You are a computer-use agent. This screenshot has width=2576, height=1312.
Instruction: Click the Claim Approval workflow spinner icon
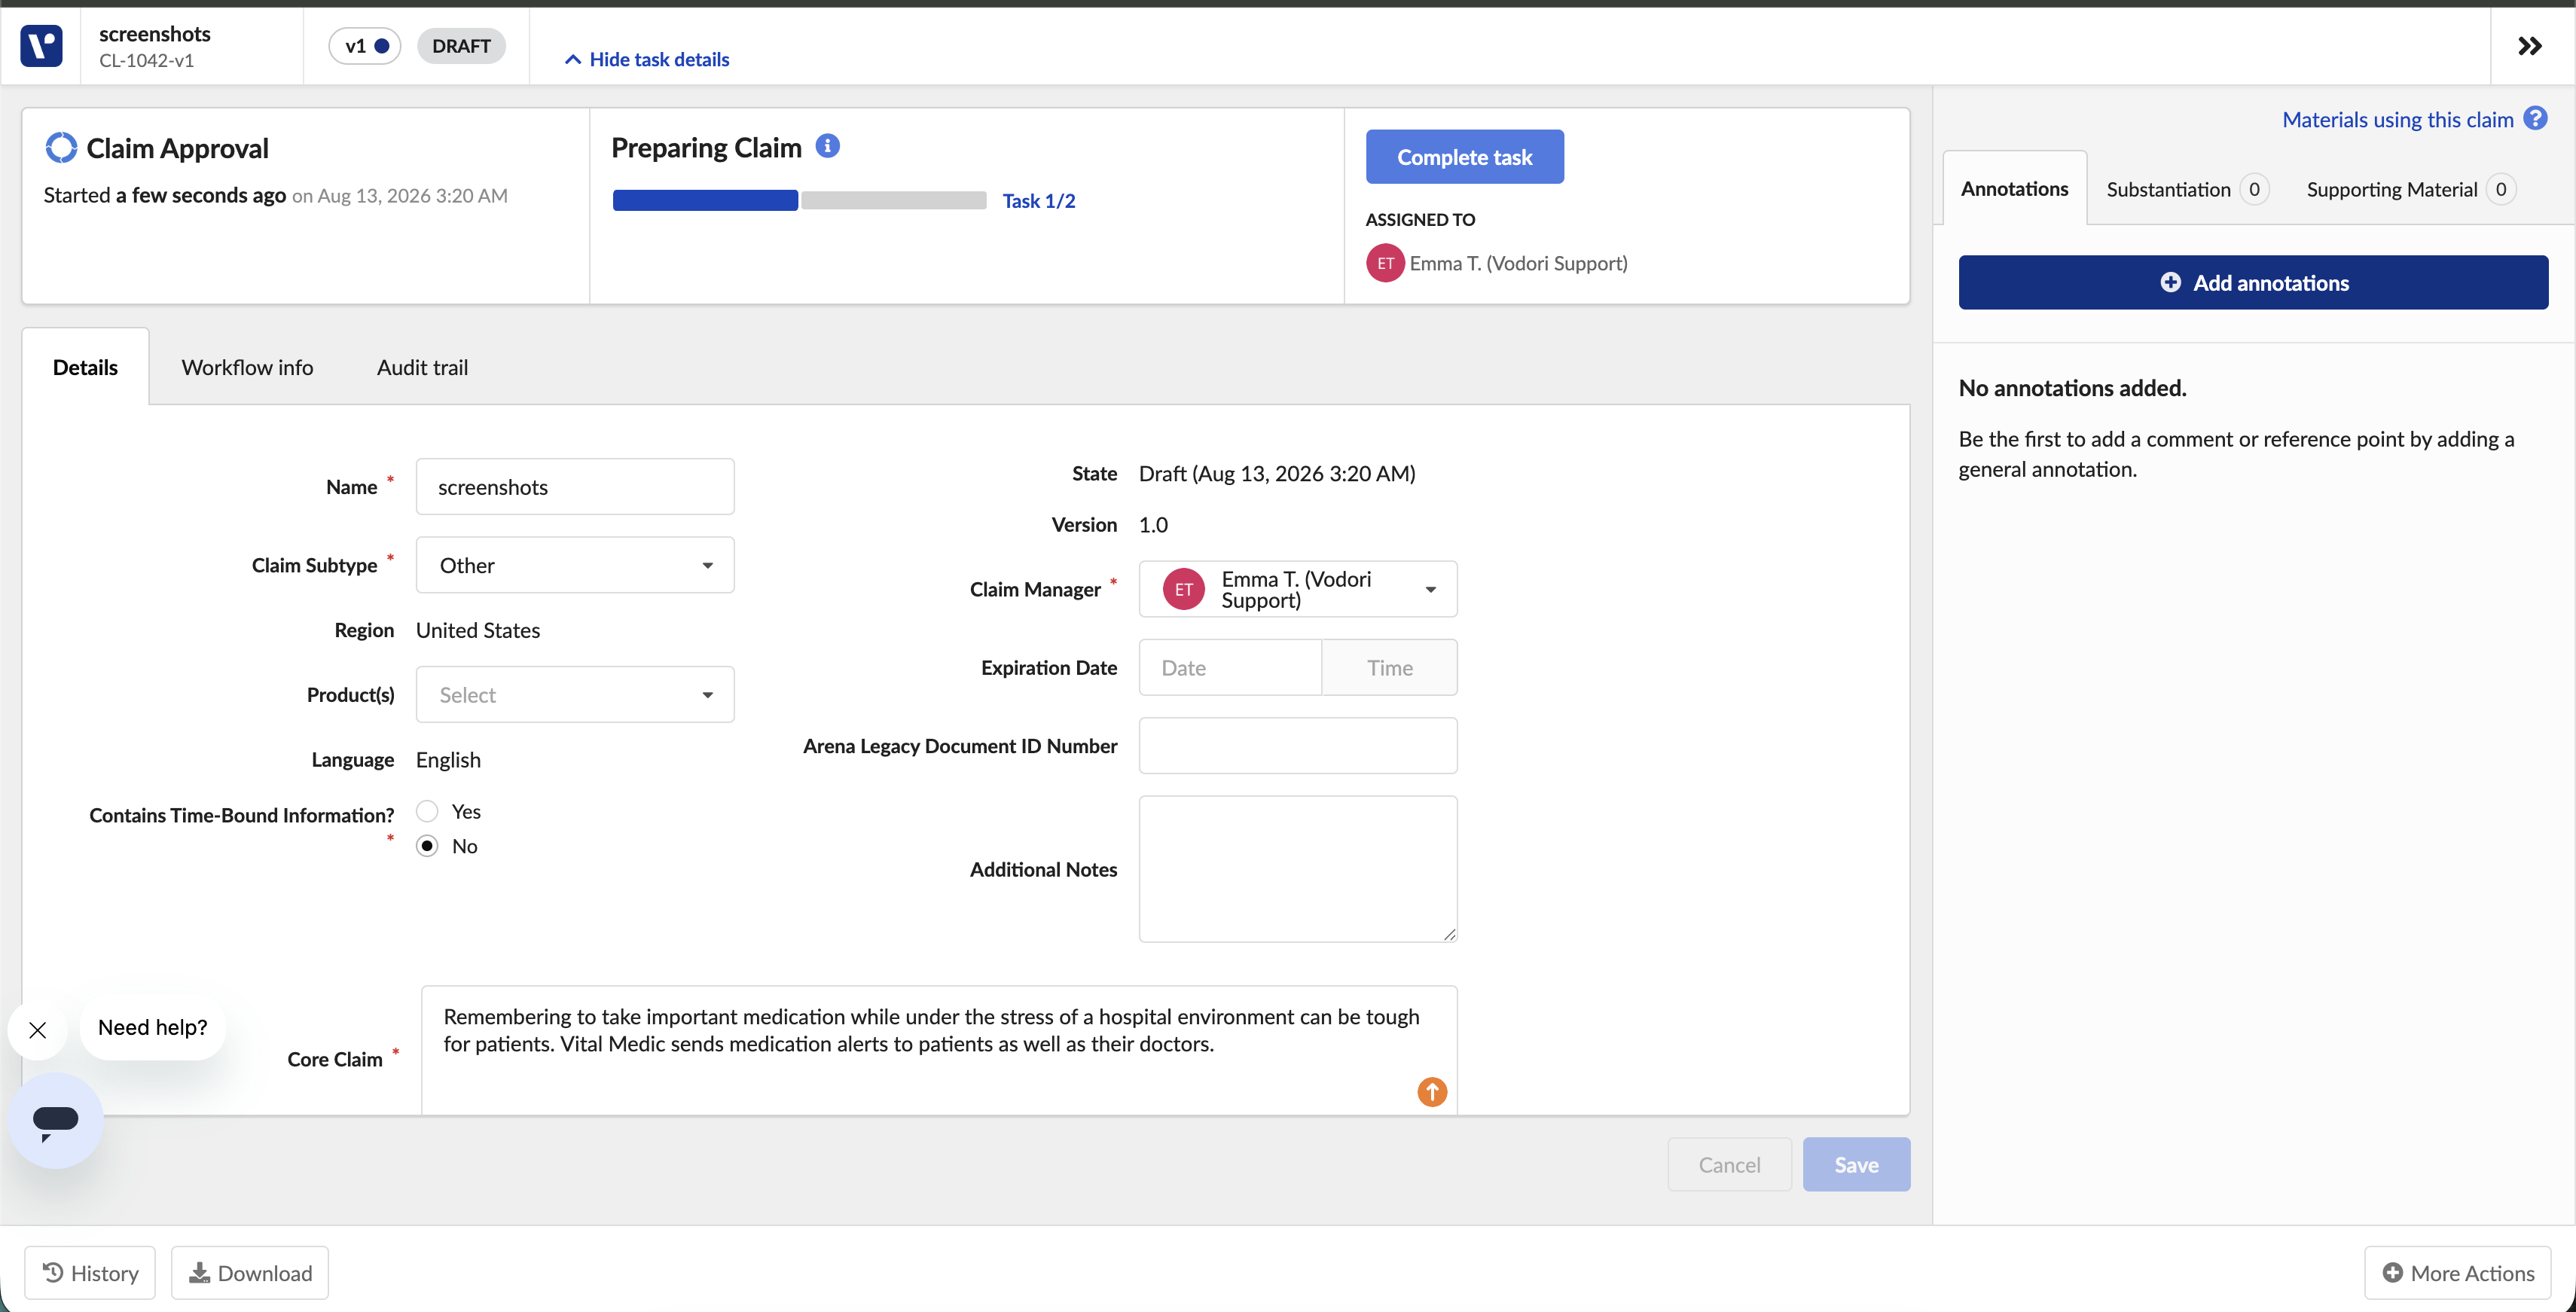(x=61, y=148)
